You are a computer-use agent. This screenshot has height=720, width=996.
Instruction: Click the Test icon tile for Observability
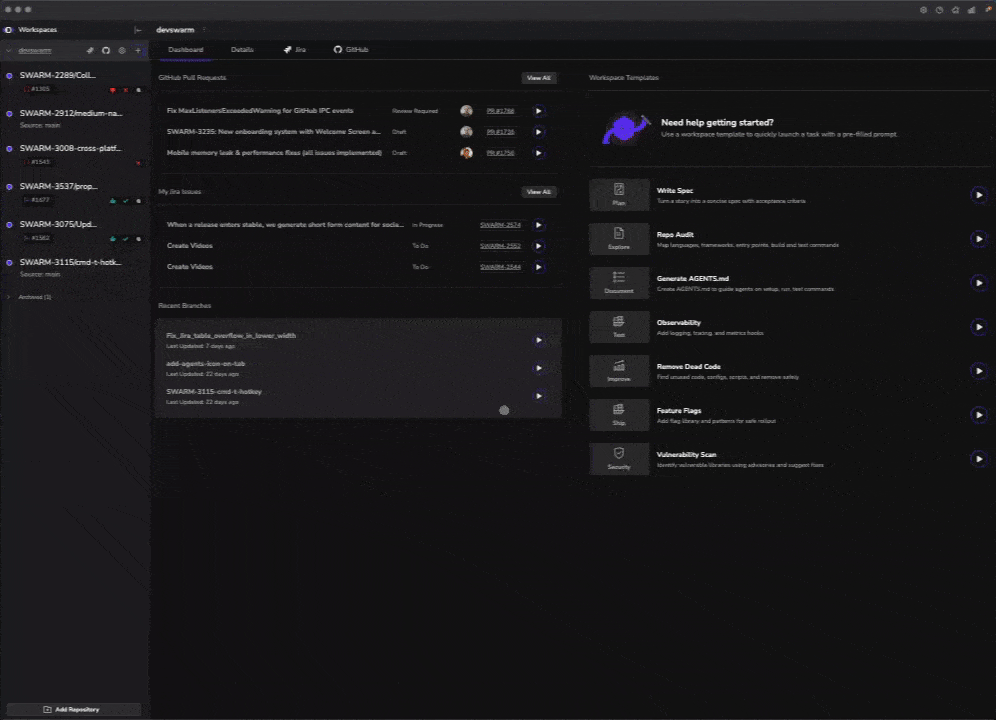(619, 327)
